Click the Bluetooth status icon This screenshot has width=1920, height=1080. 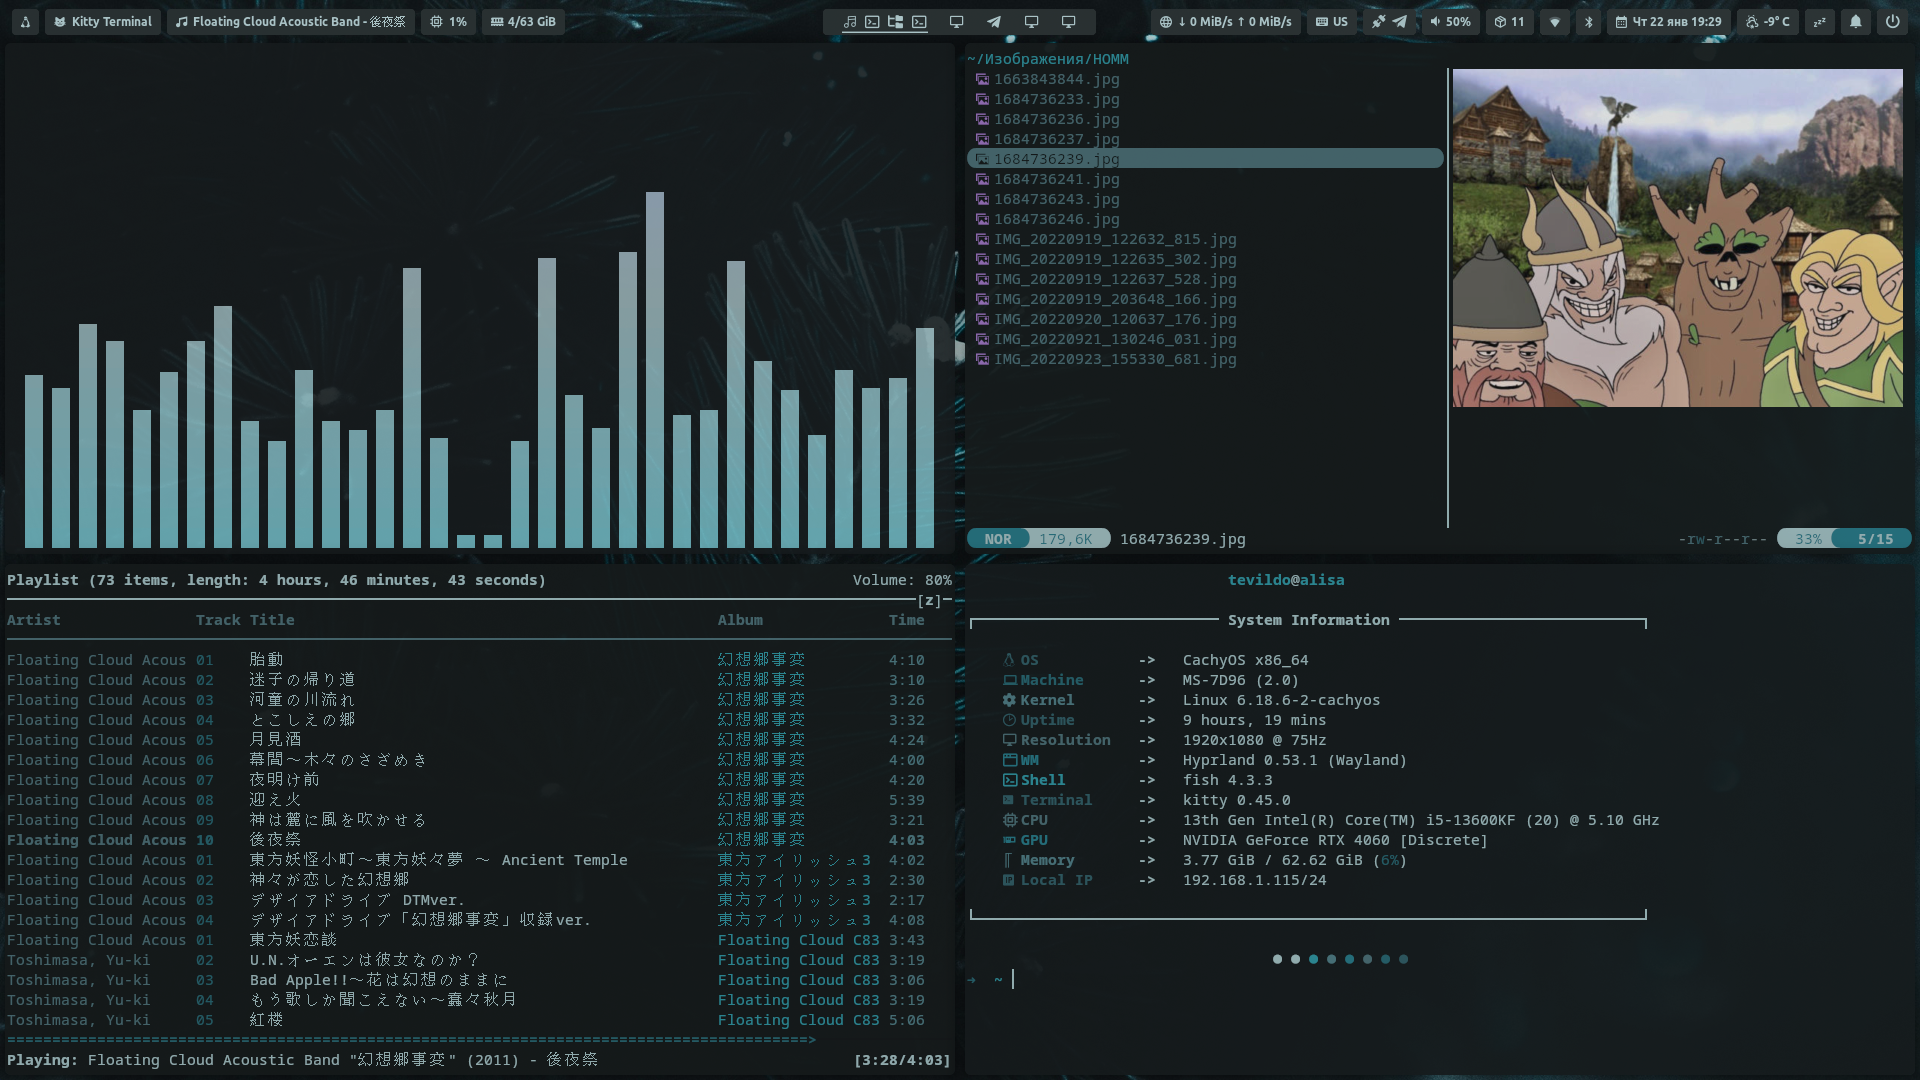(1588, 22)
